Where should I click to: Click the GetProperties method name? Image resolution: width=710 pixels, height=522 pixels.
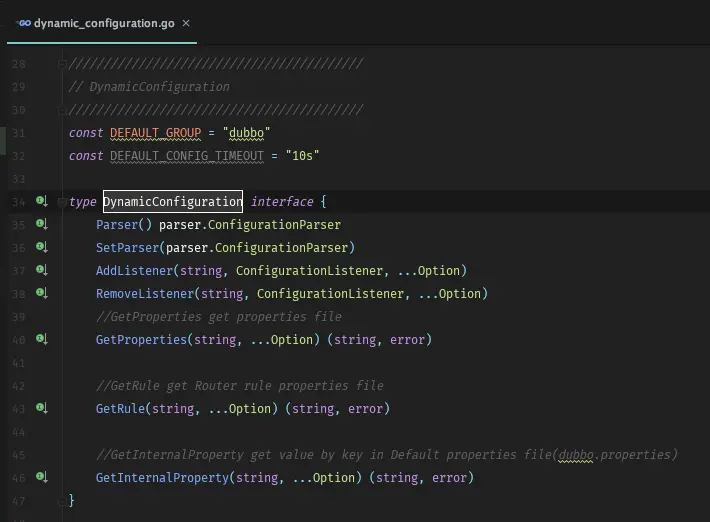click(141, 340)
